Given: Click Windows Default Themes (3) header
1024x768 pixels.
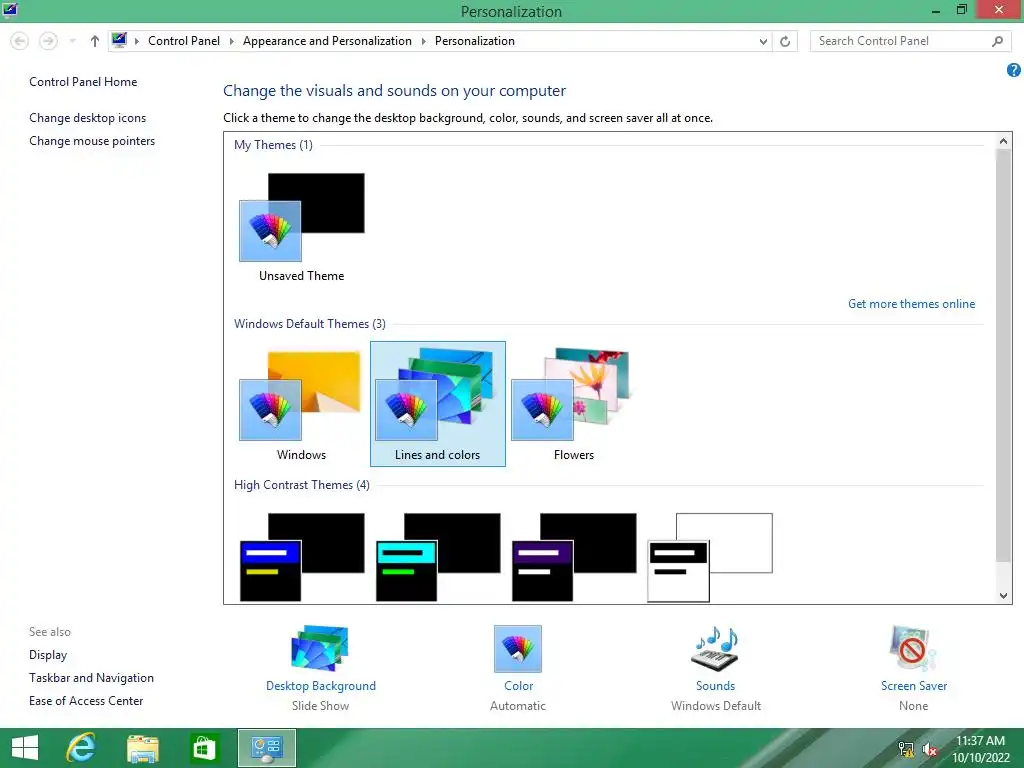Looking at the screenshot, I should (x=310, y=324).
